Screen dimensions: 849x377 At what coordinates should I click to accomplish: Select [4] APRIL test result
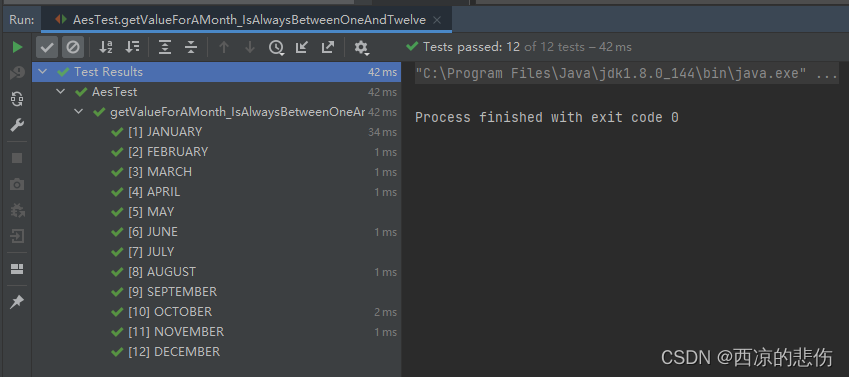coord(217,192)
